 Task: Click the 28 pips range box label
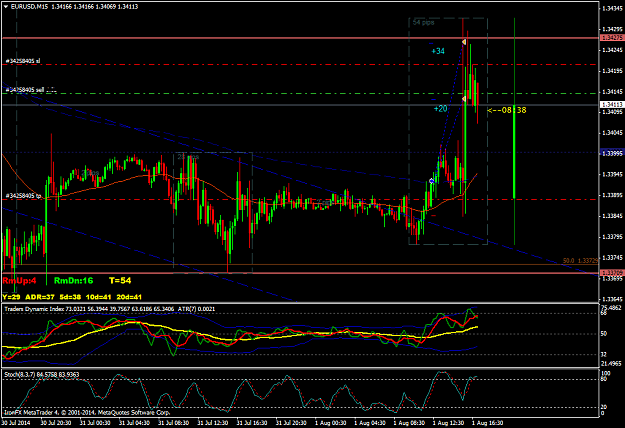point(188,157)
